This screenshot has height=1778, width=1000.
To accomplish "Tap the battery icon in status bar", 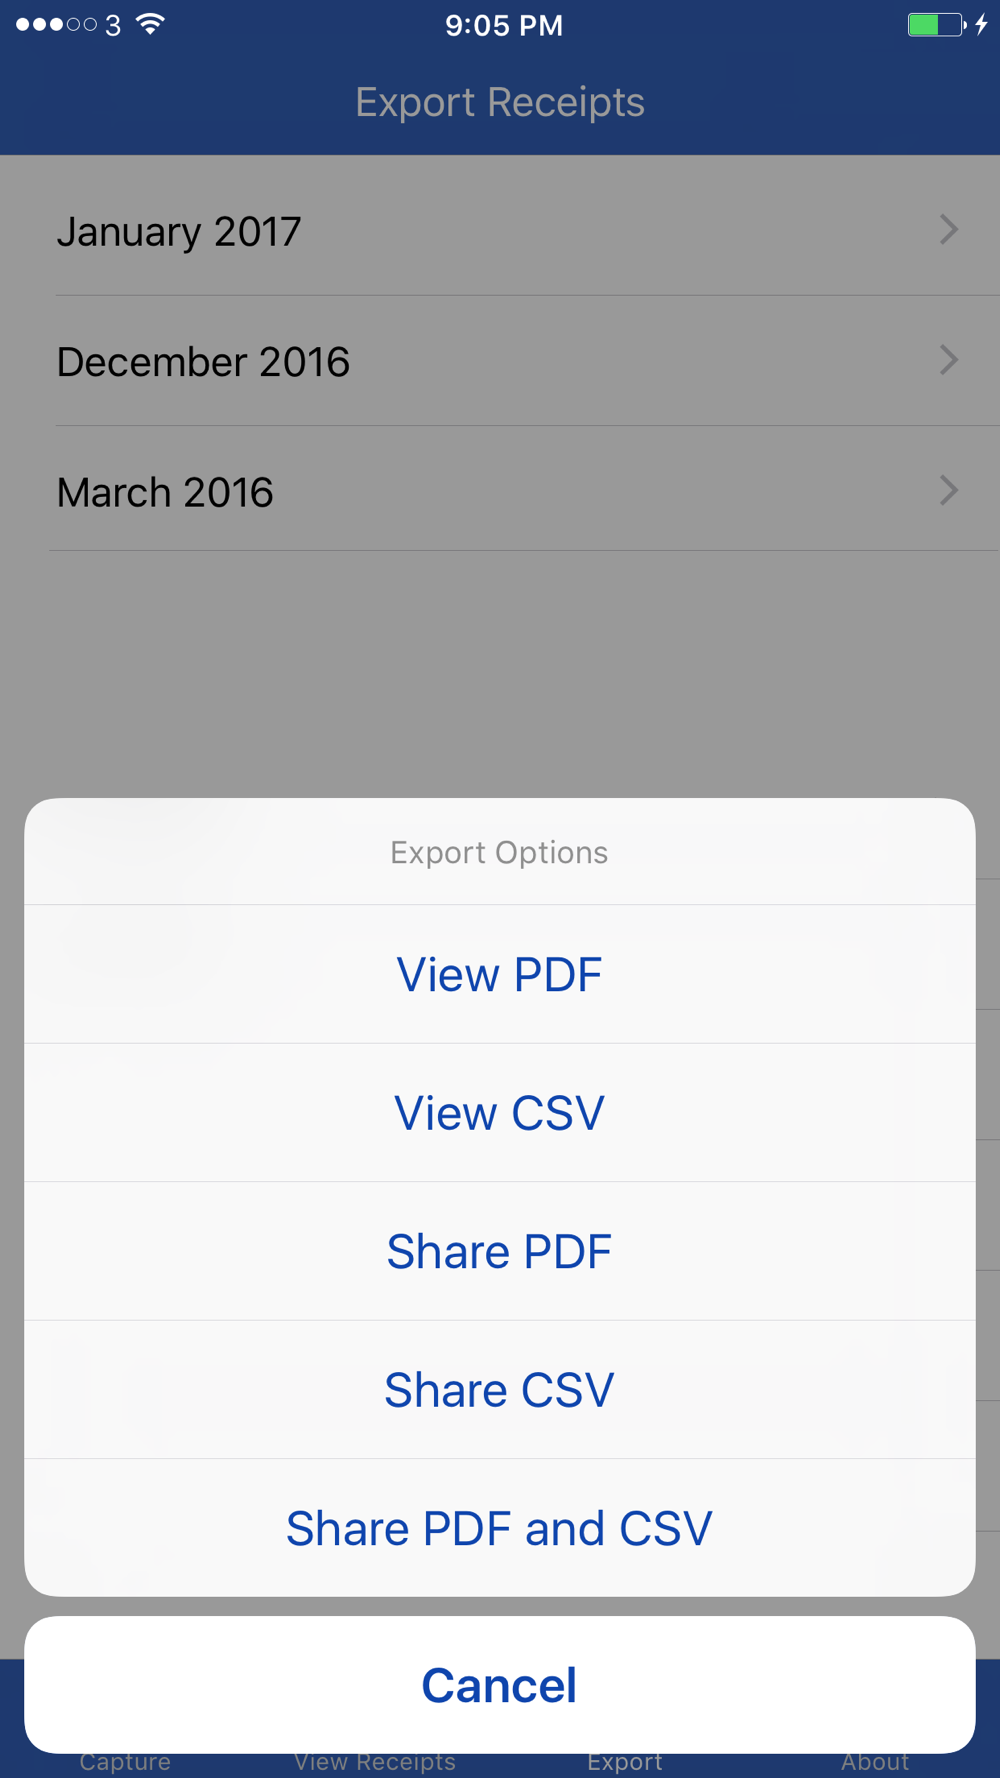I will pos(937,25).
